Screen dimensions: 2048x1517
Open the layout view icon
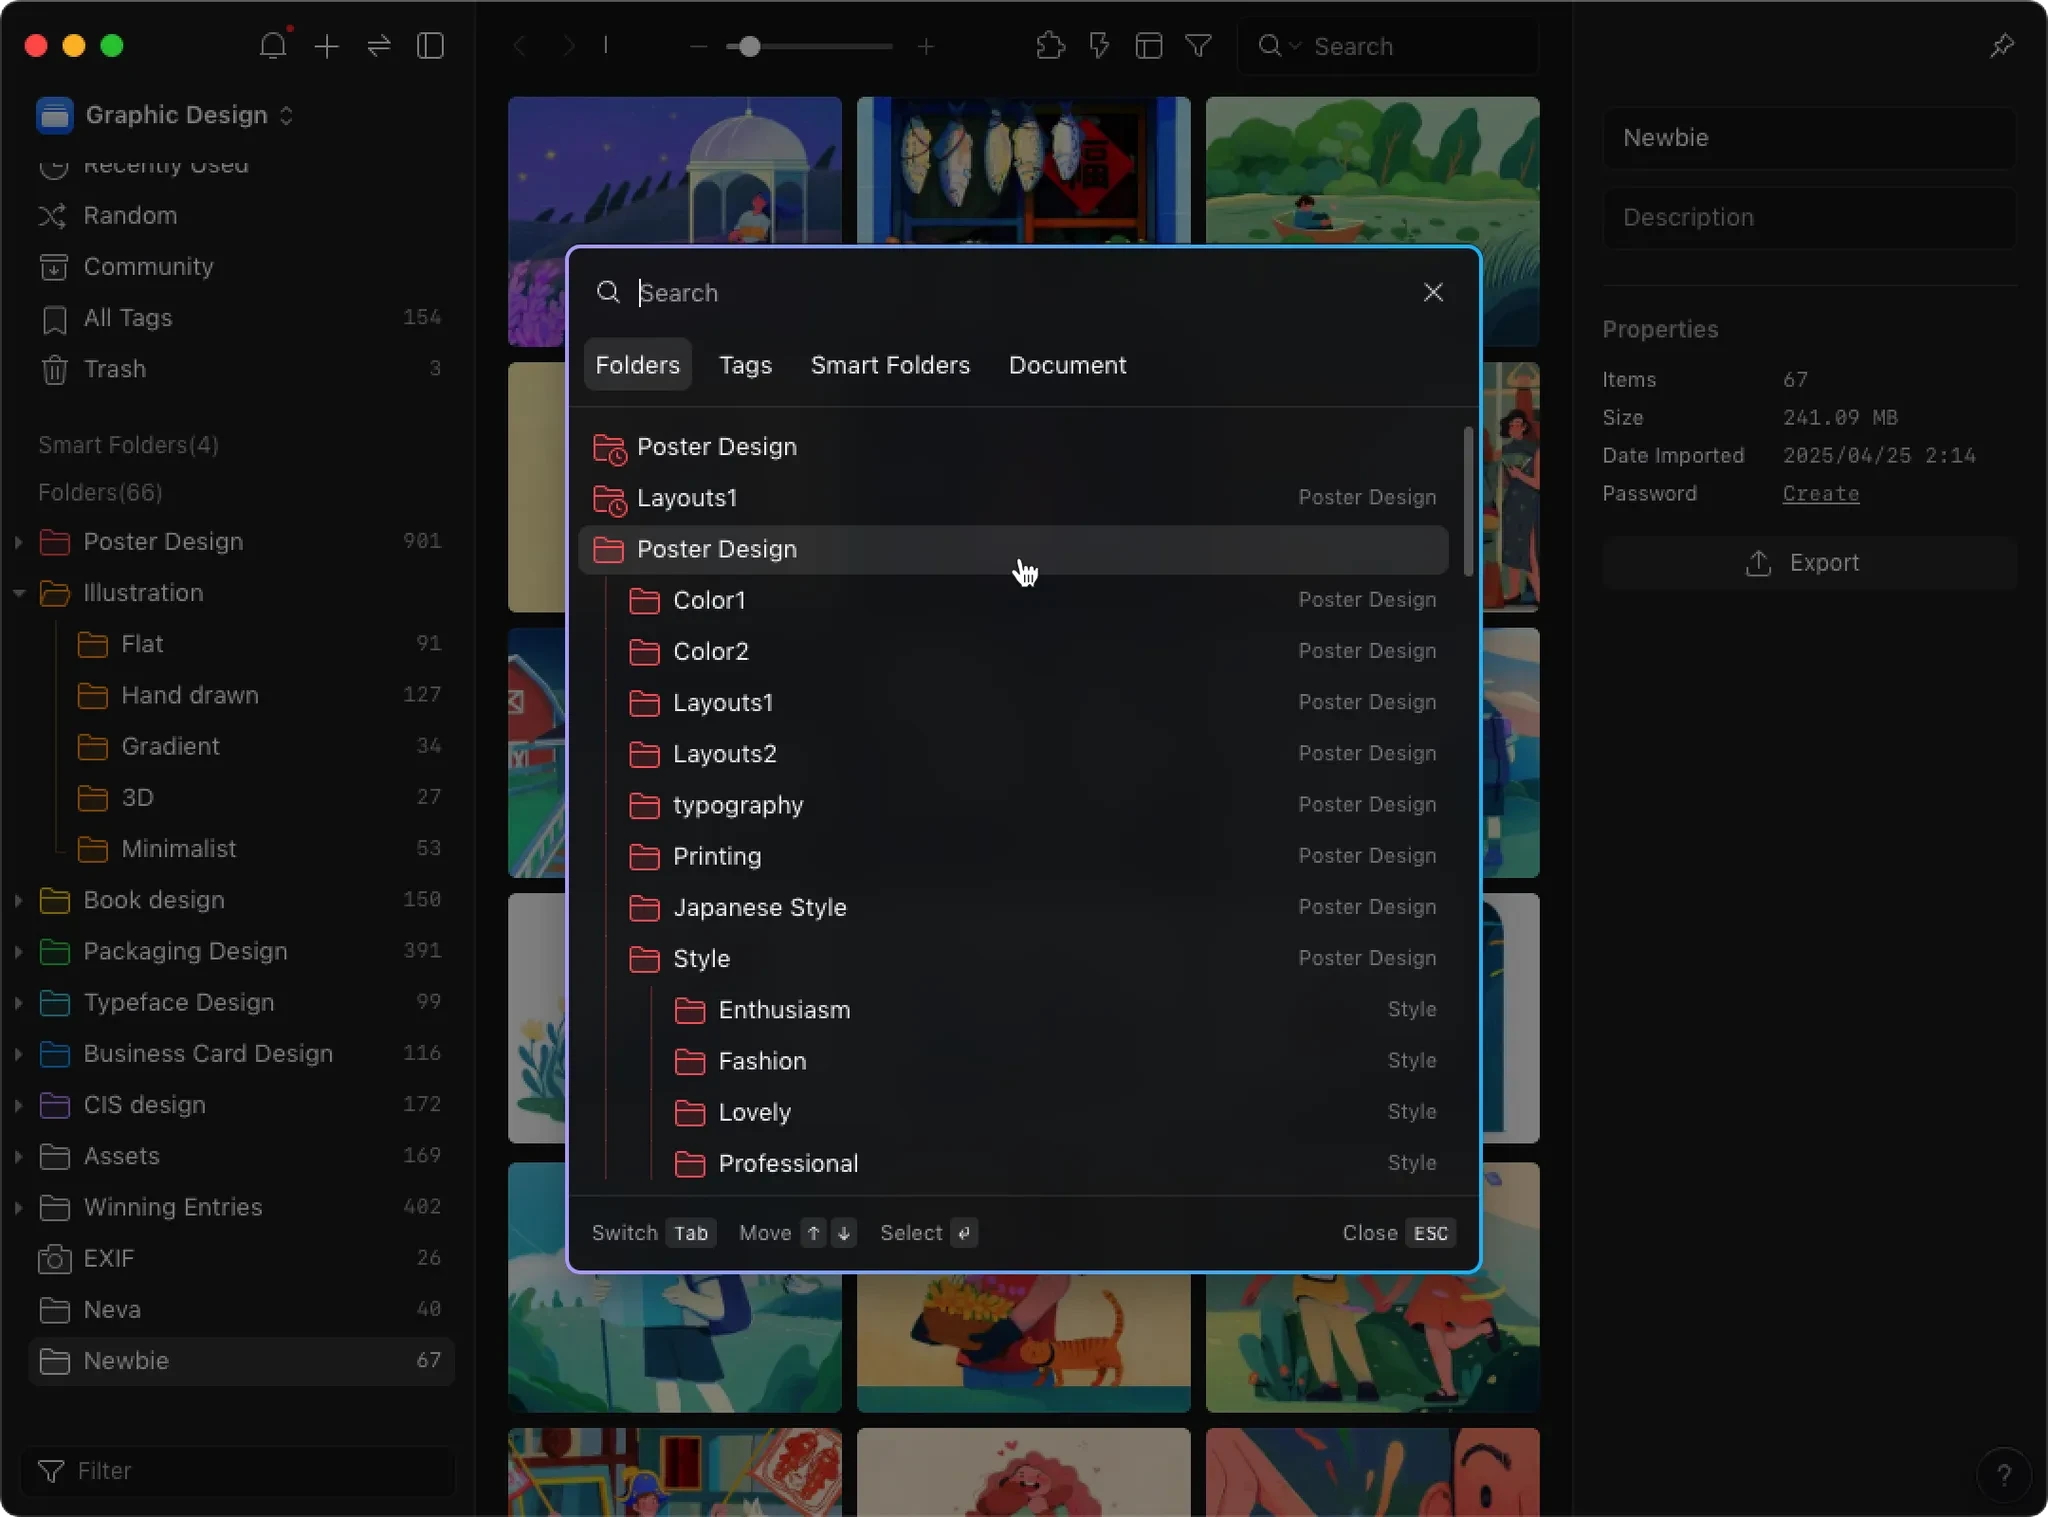[1149, 46]
